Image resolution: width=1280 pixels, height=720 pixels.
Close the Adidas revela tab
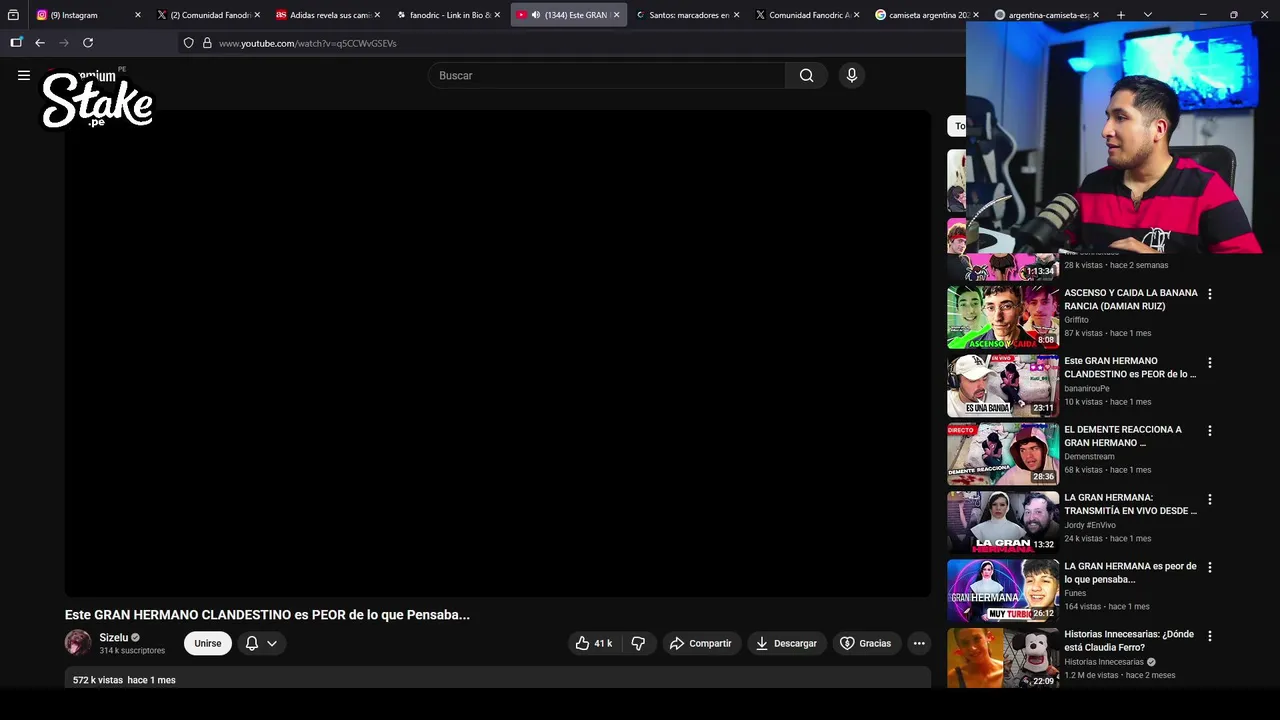coord(377,15)
